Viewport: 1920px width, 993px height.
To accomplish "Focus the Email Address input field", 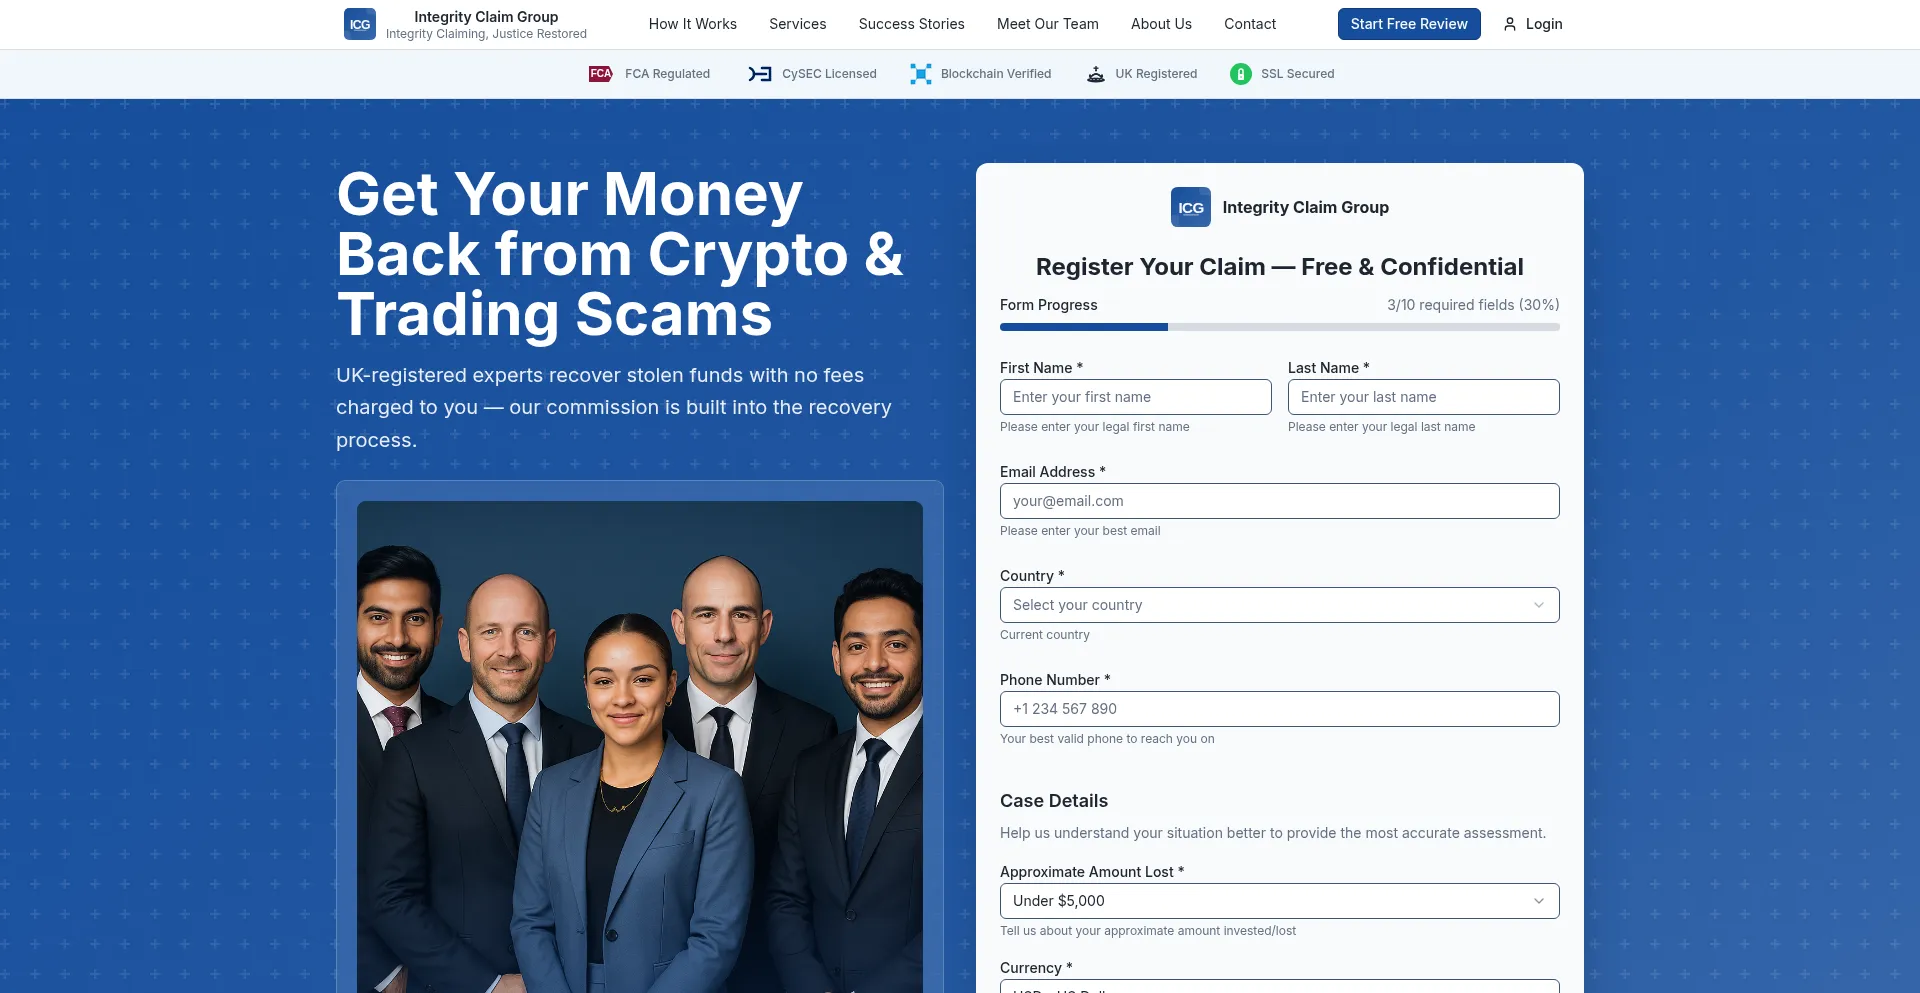I will (1280, 501).
